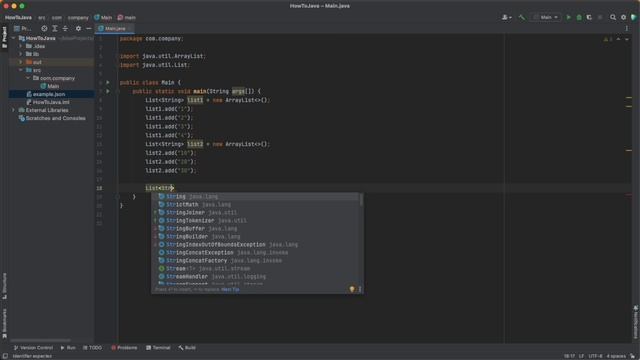
Task: Start the Debug bug icon
Action: click(579, 18)
